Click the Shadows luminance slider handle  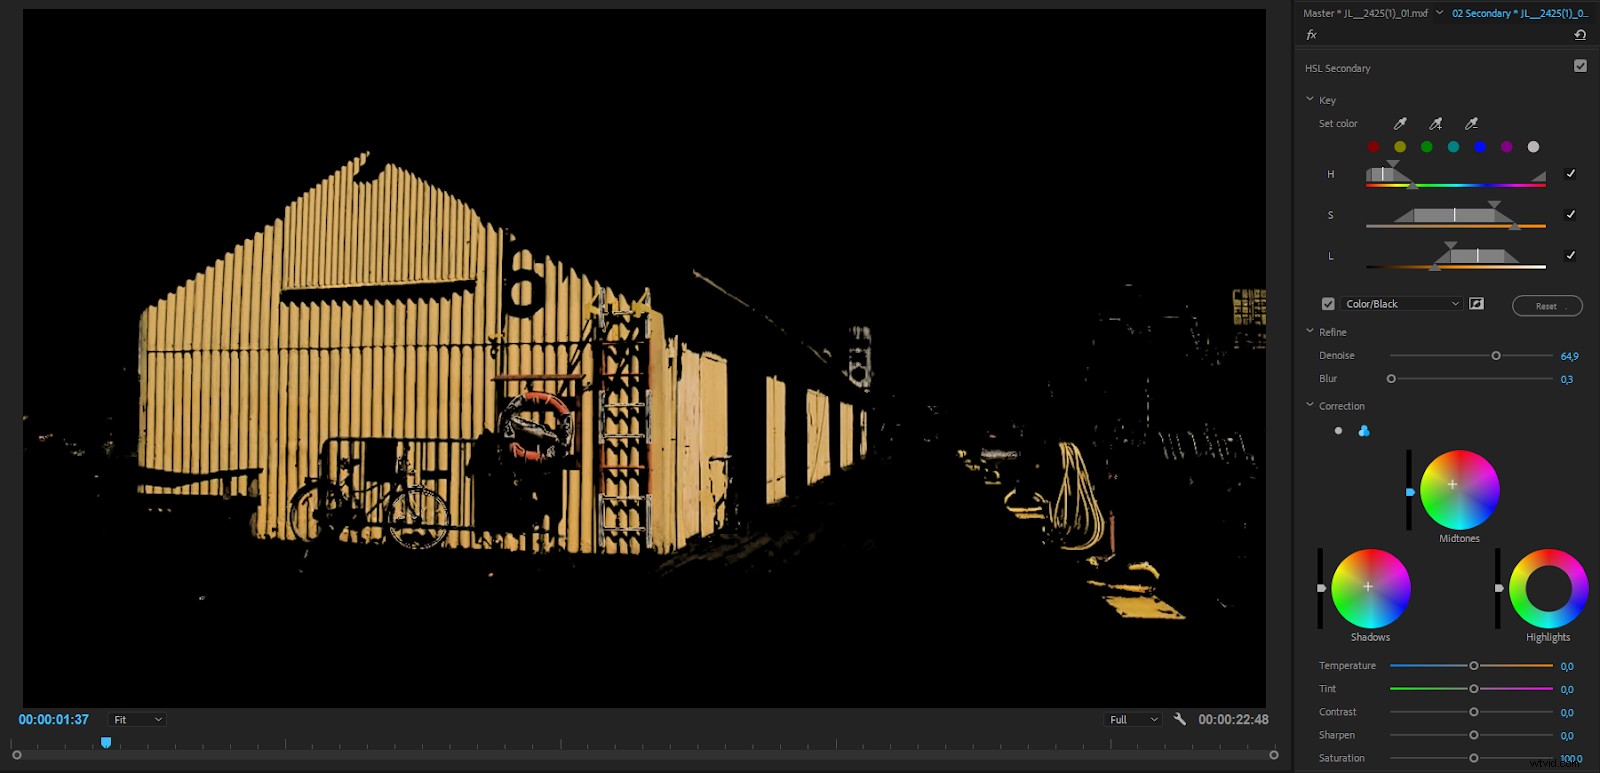[1321, 588]
